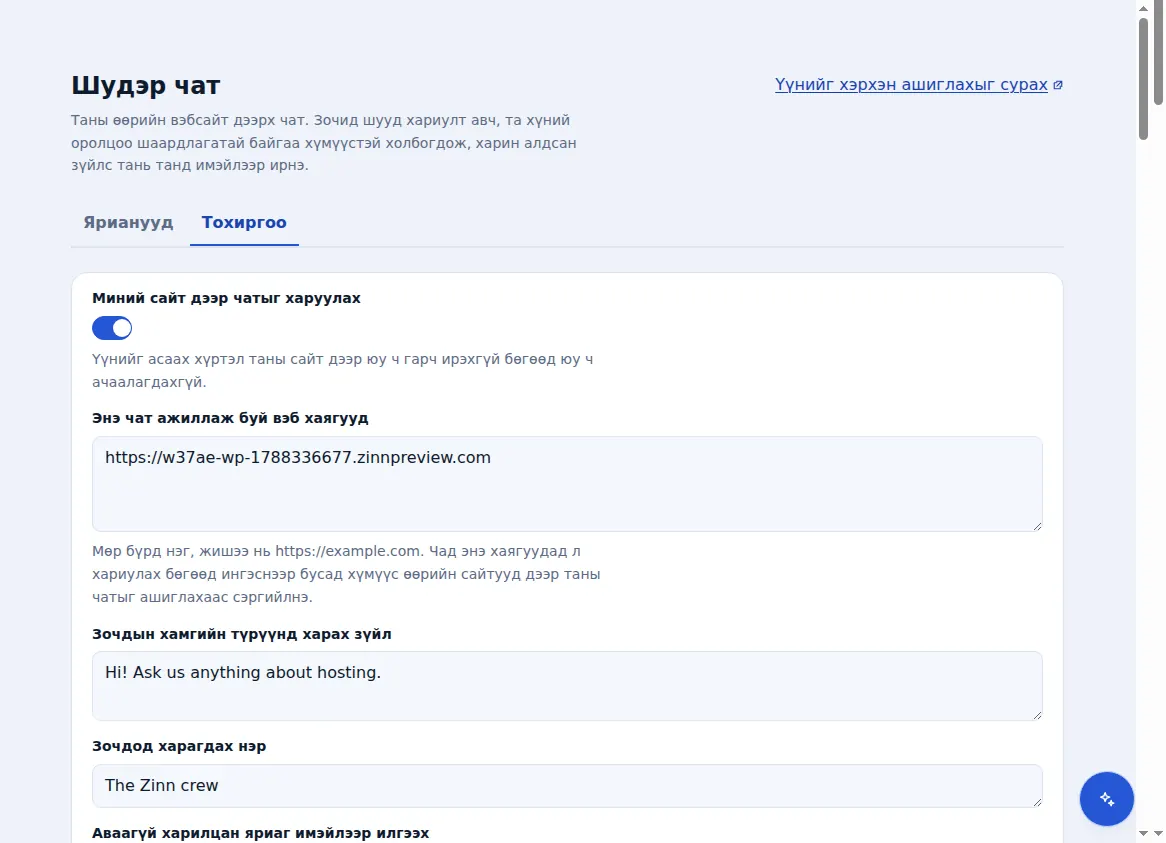Click the scrollbar up arrow
The width and height of the screenshot is (1166, 843).
pyautogui.click(x=1143, y=8)
